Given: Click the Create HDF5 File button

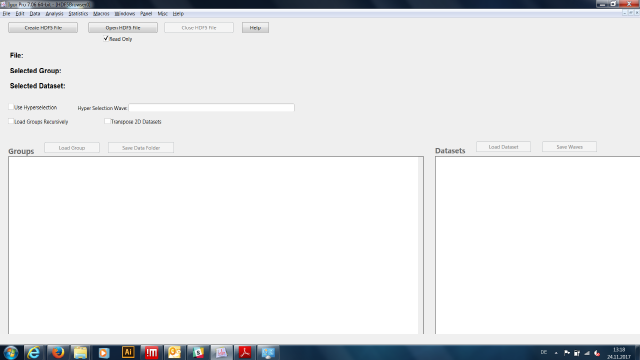Looking at the screenshot, I should (x=43, y=28).
